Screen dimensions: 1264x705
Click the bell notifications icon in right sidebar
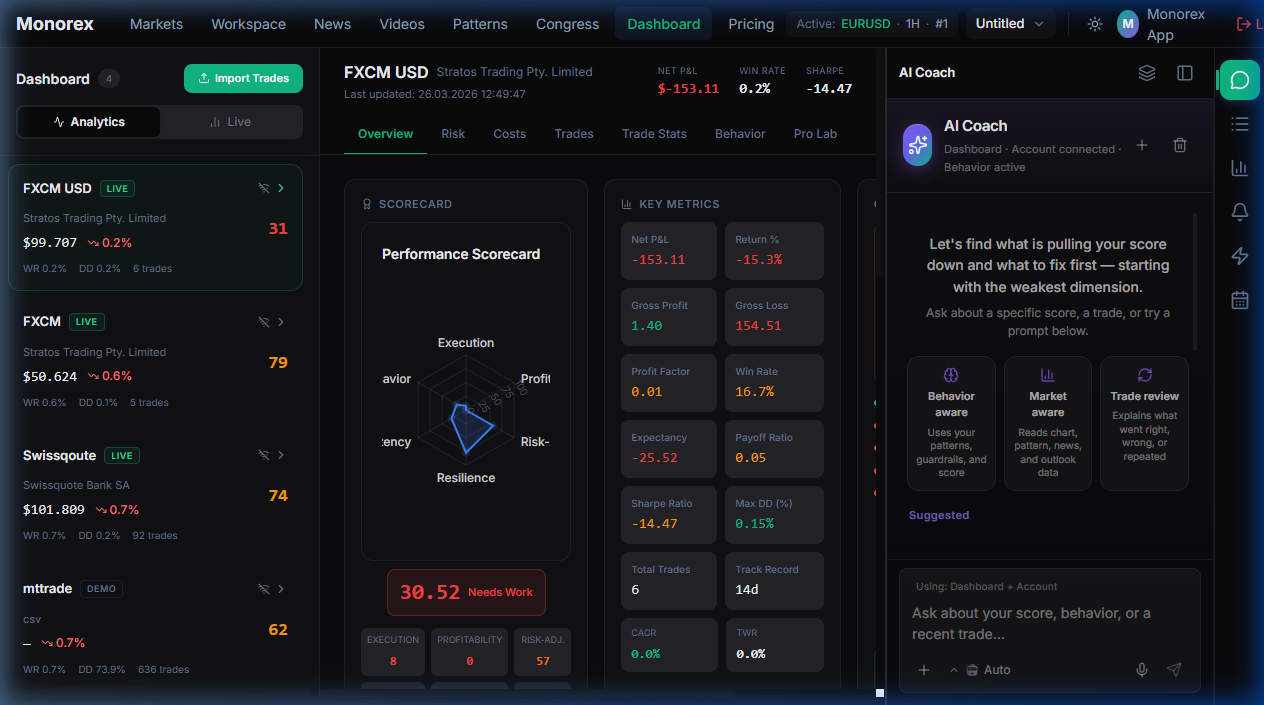[x=1240, y=212]
